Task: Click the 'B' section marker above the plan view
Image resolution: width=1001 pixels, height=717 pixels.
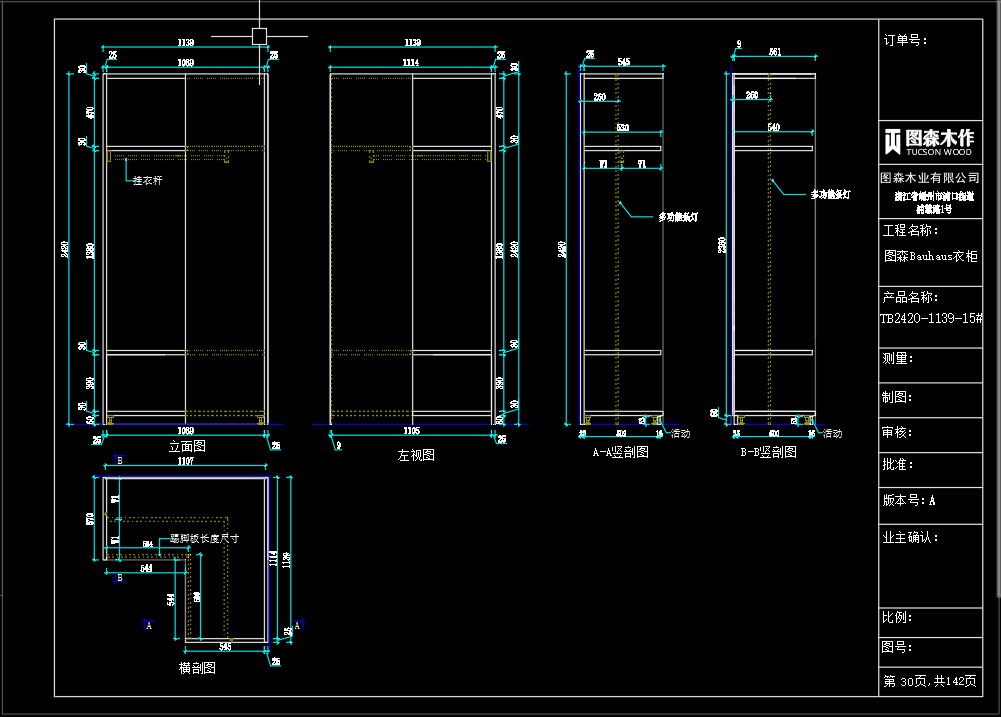Action: click(x=119, y=462)
